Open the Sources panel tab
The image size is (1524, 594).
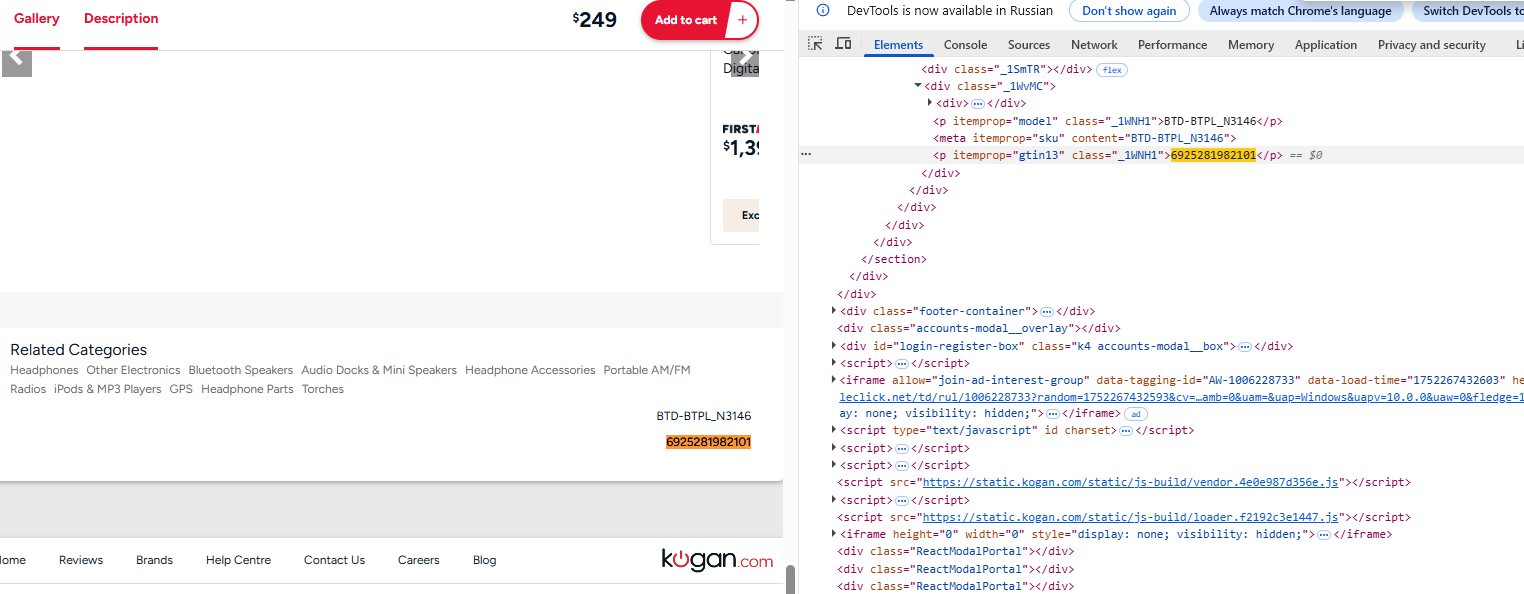(x=1029, y=45)
